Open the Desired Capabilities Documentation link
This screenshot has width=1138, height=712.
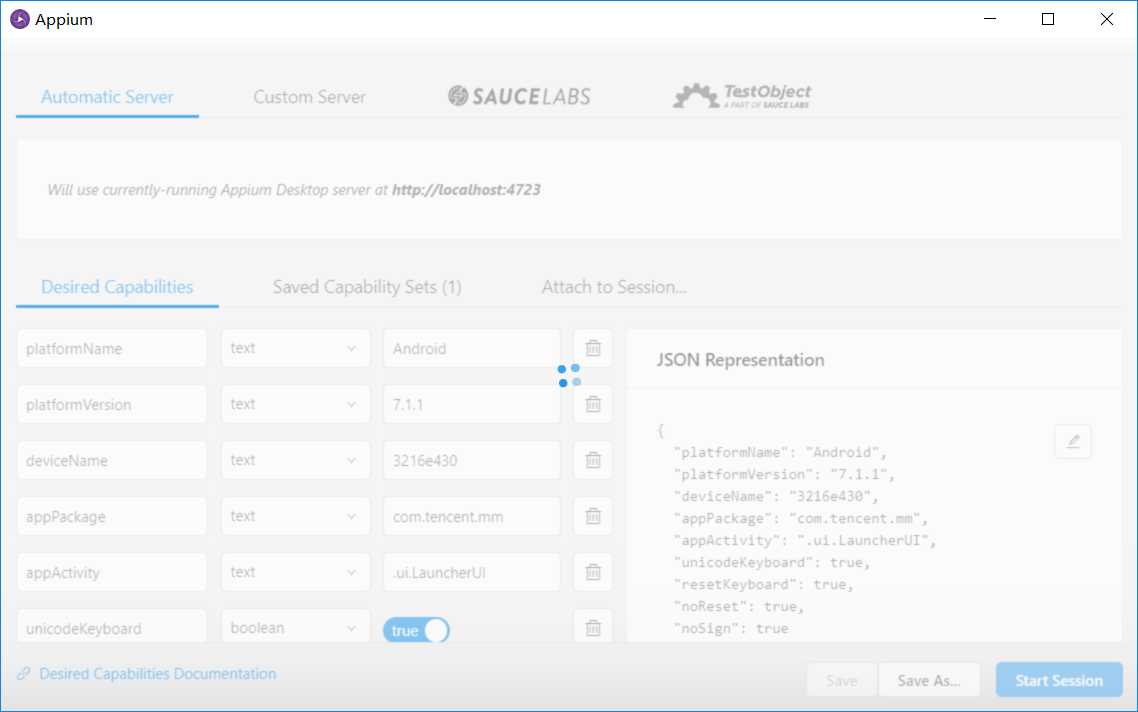157,674
